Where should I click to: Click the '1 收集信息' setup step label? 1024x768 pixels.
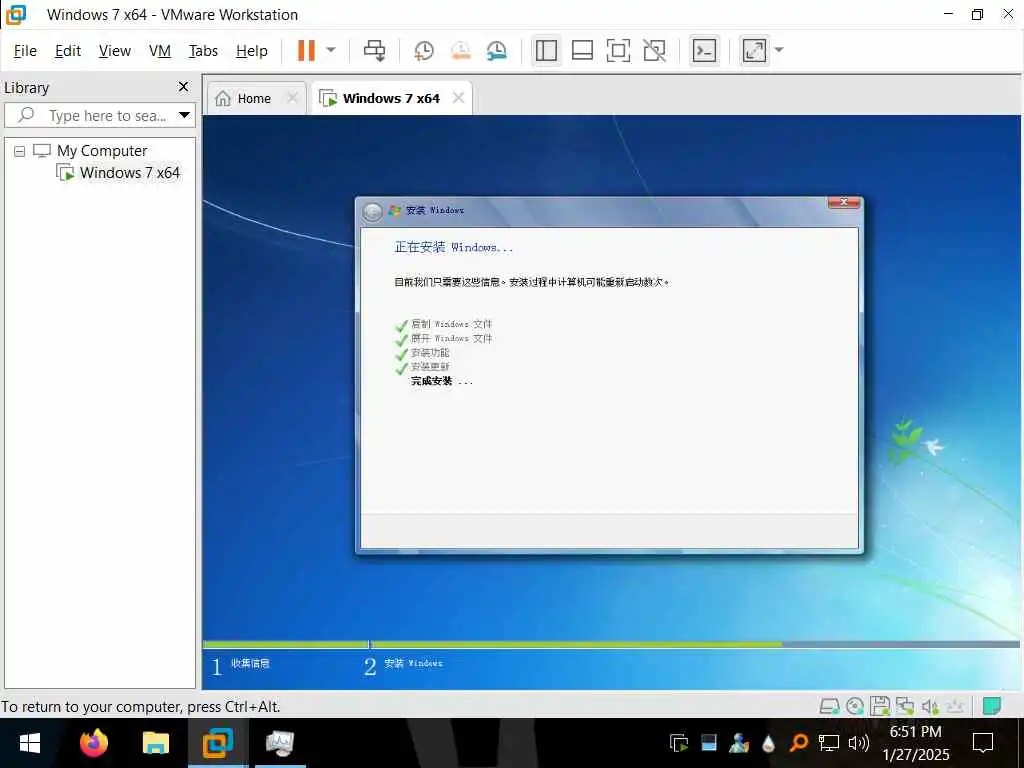pyautogui.click(x=240, y=665)
